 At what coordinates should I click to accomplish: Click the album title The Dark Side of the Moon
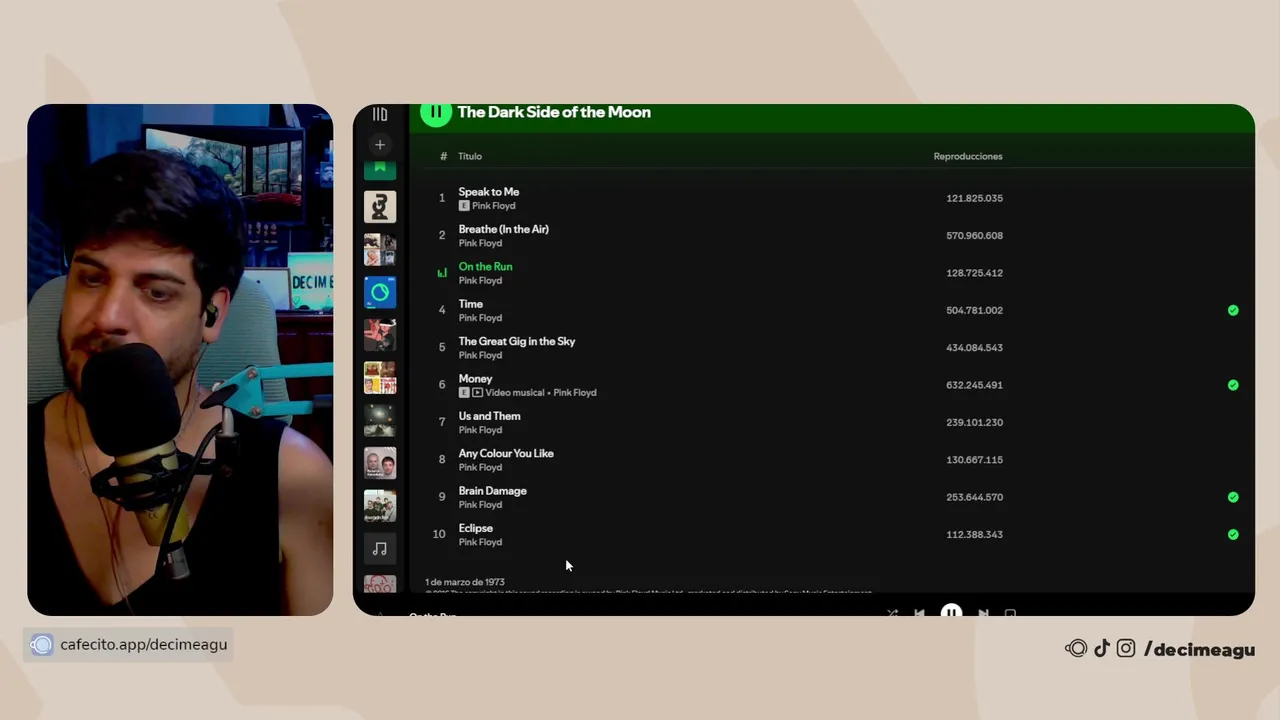click(554, 112)
